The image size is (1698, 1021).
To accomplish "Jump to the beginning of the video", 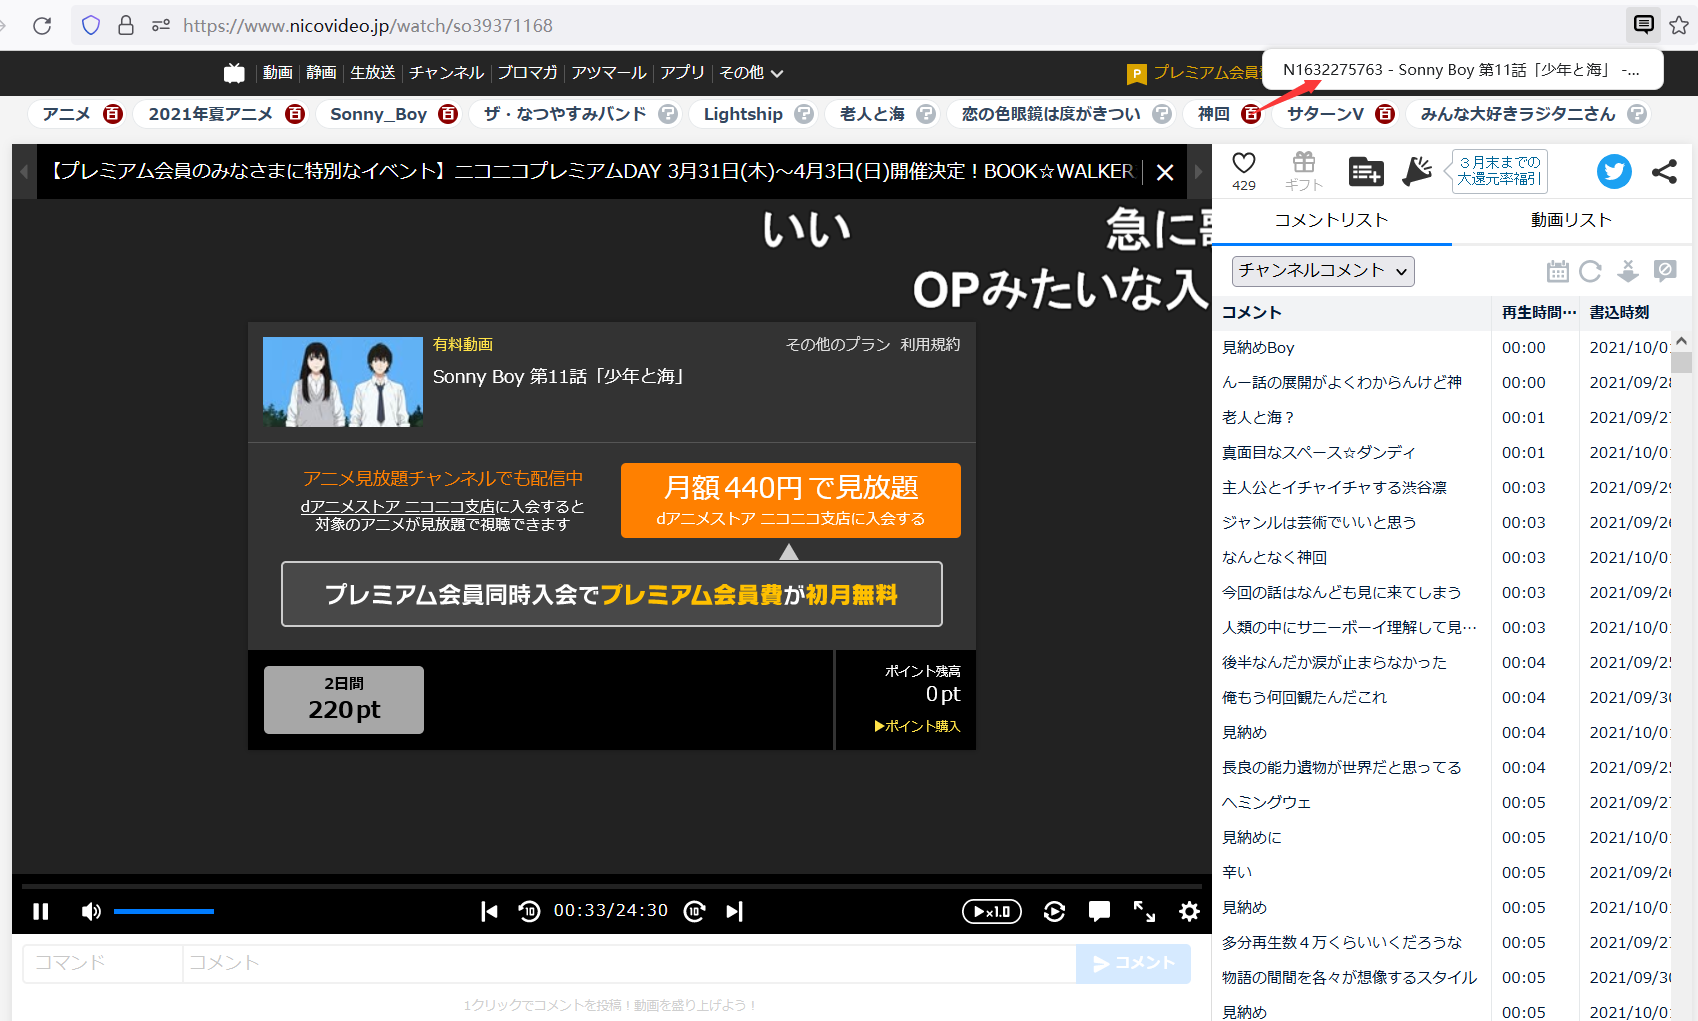I will [489, 911].
